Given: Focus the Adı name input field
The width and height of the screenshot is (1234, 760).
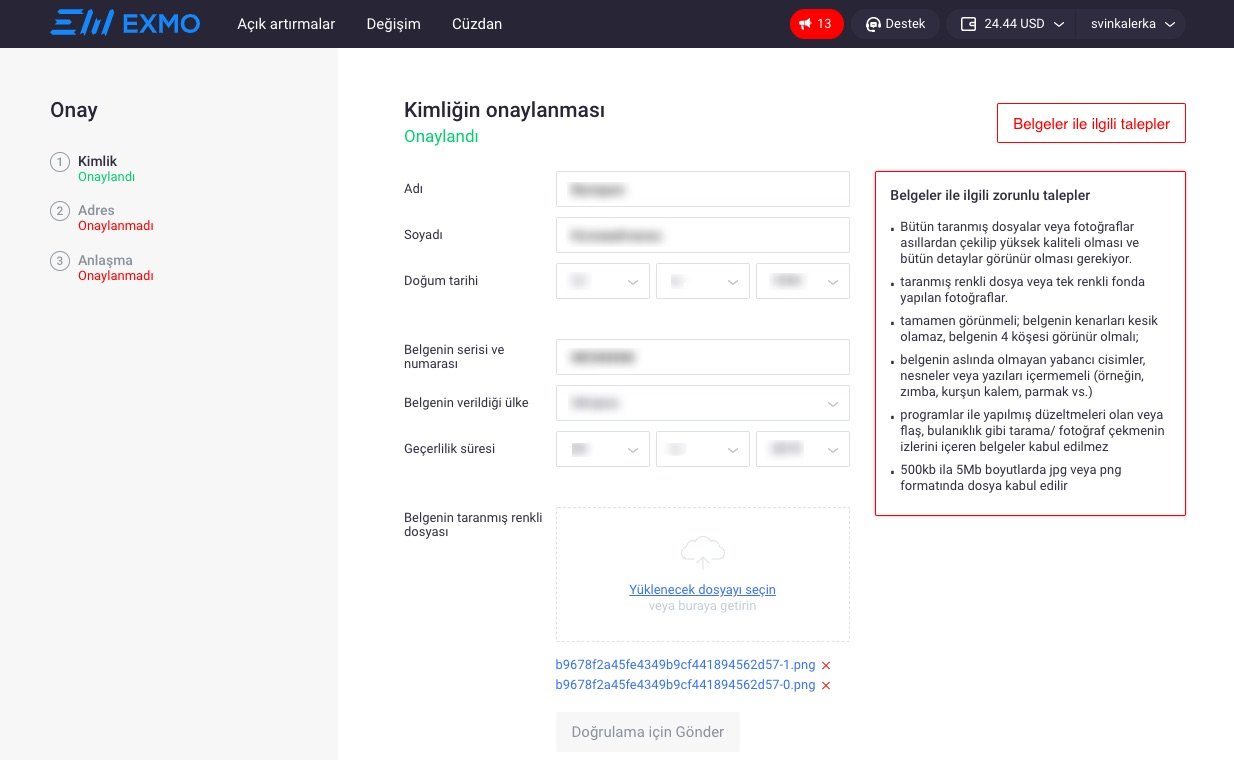Looking at the screenshot, I should point(702,189).
